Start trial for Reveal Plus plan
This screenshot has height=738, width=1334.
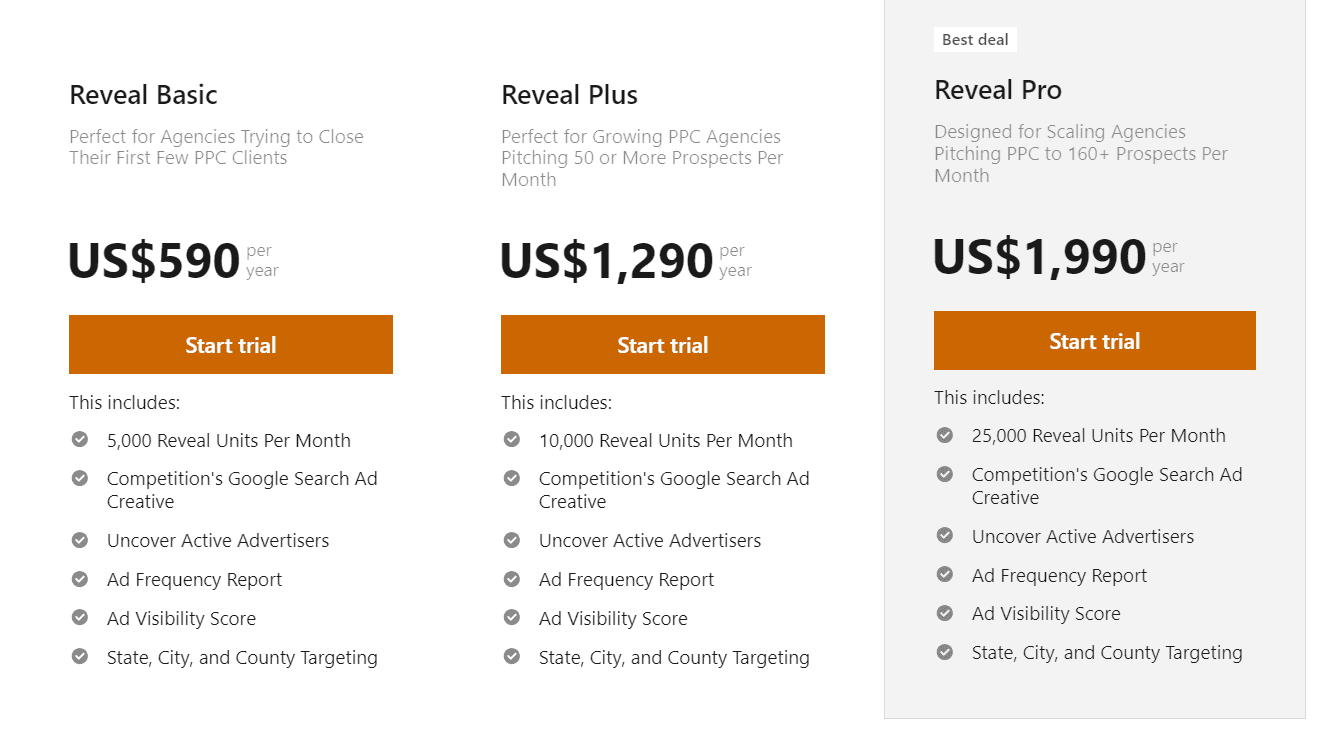(663, 344)
